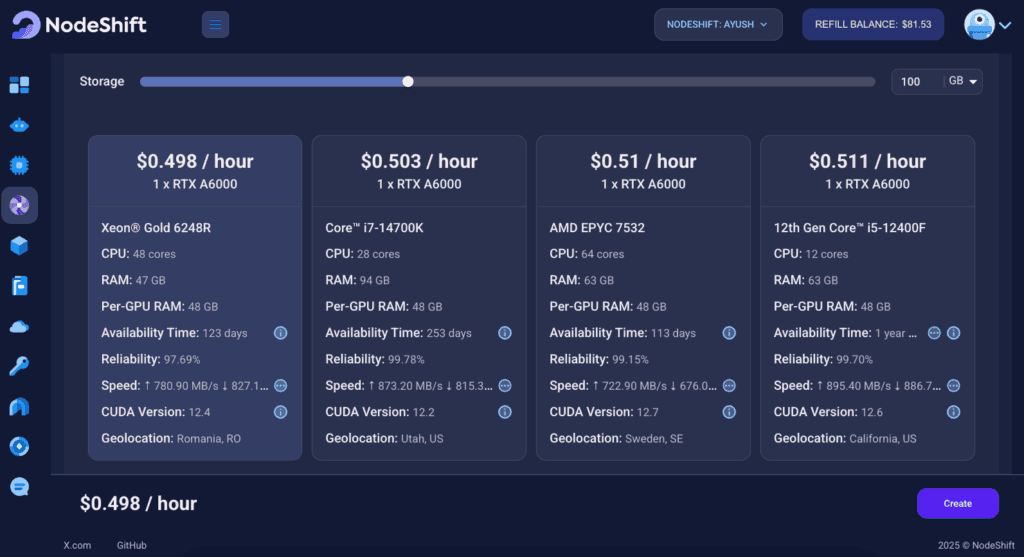Click the cloud icon in sidebar
The height and width of the screenshot is (557, 1024).
[x=19, y=326]
